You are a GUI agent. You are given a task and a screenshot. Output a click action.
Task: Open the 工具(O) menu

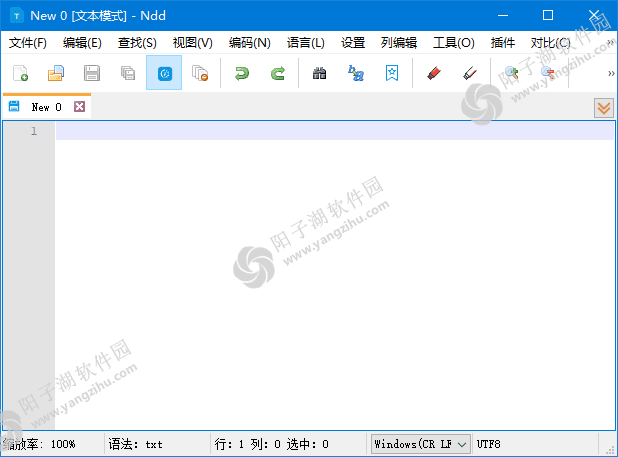pos(454,43)
